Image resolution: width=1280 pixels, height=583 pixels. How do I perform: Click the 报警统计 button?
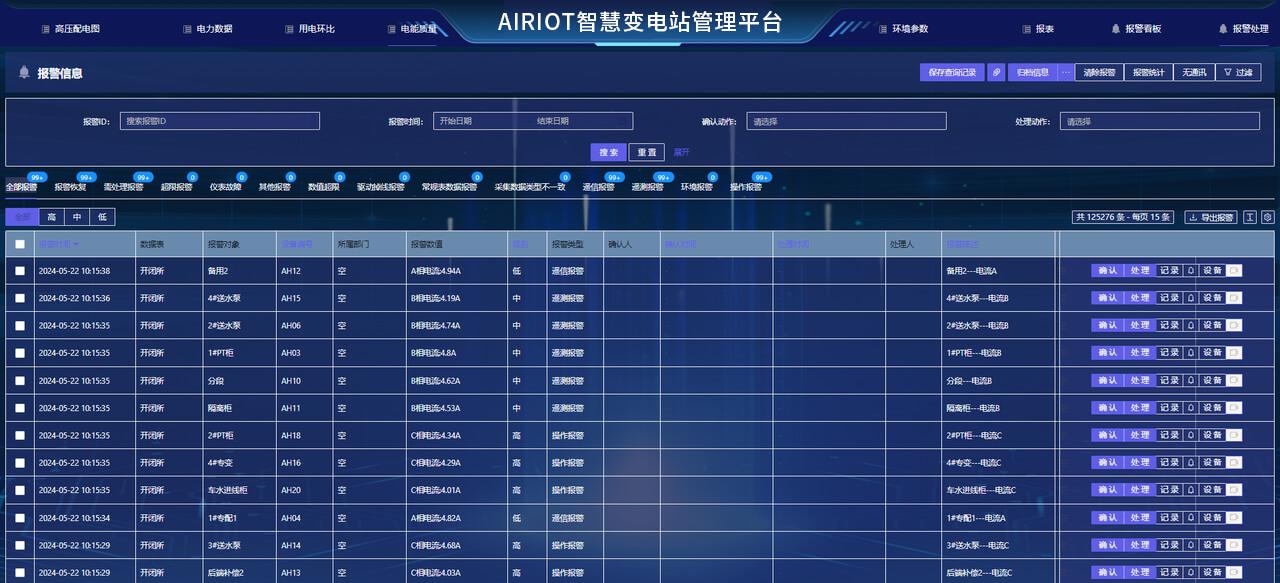(1148, 72)
